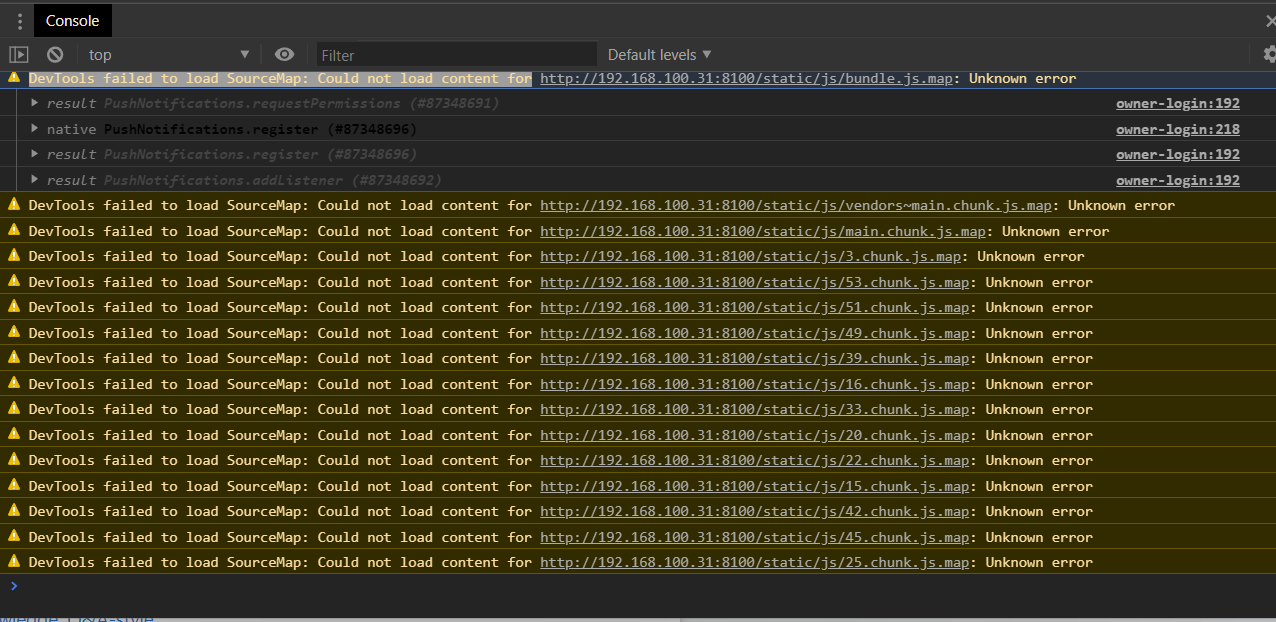
Task: Click 'Unknown error' text on 3.chunk.js.map row
Action: pyautogui.click(x=1030, y=256)
